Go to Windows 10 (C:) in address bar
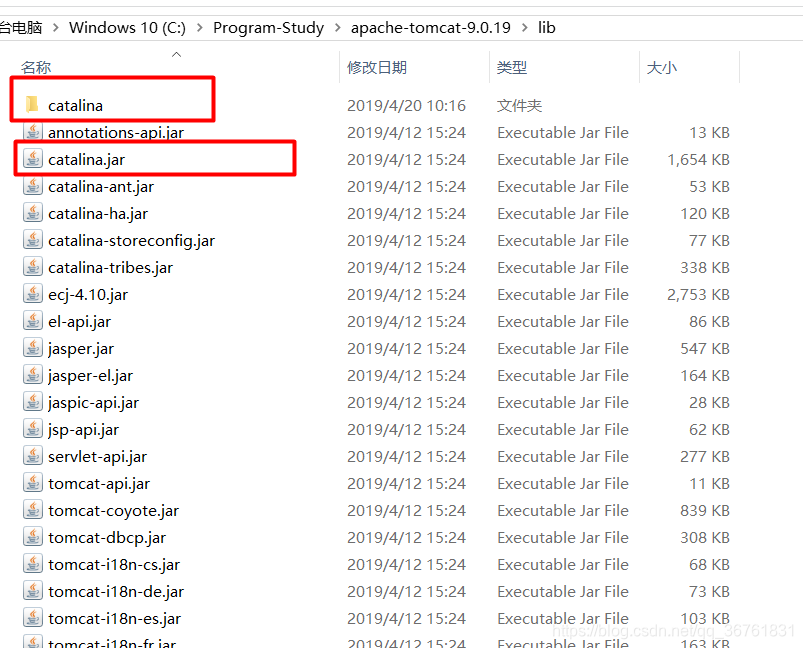Image resolution: width=803 pixels, height=649 pixels. tap(128, 28)
